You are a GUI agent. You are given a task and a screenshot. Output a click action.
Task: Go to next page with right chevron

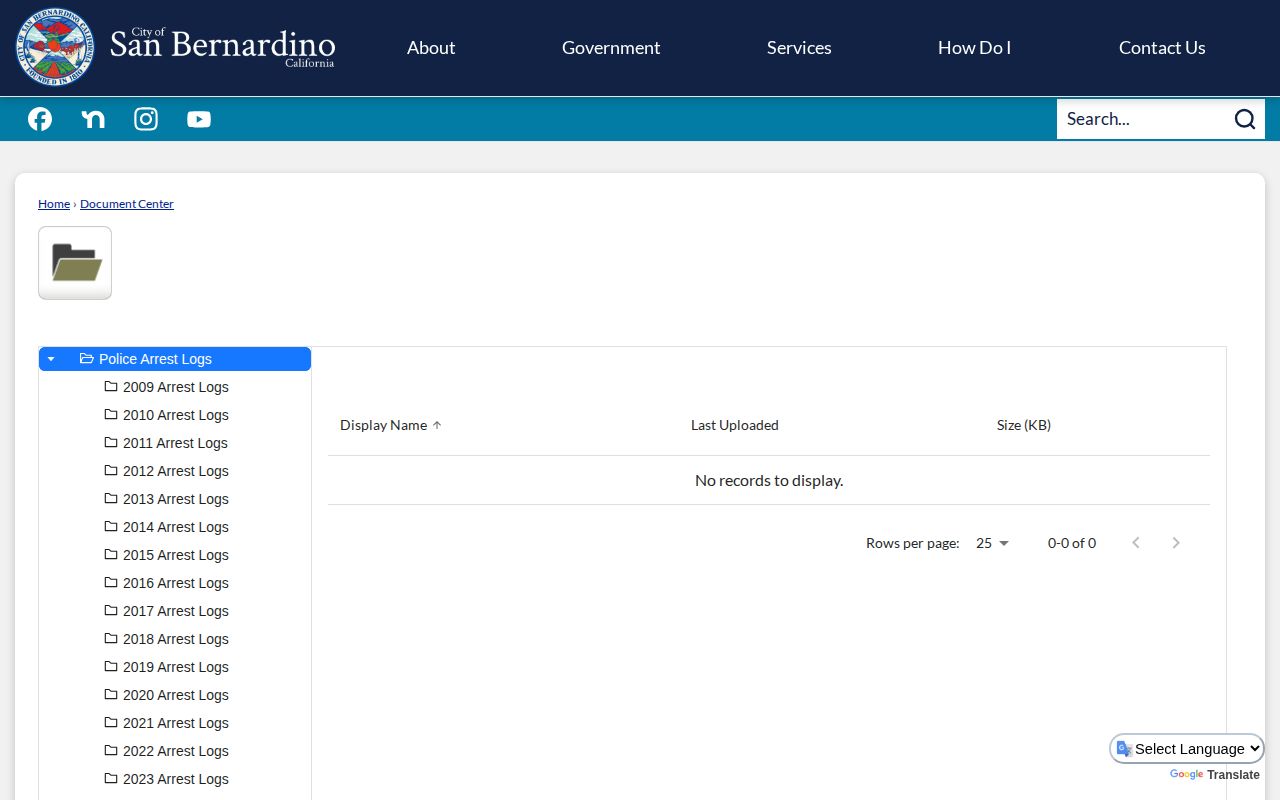coord(1176,543)
